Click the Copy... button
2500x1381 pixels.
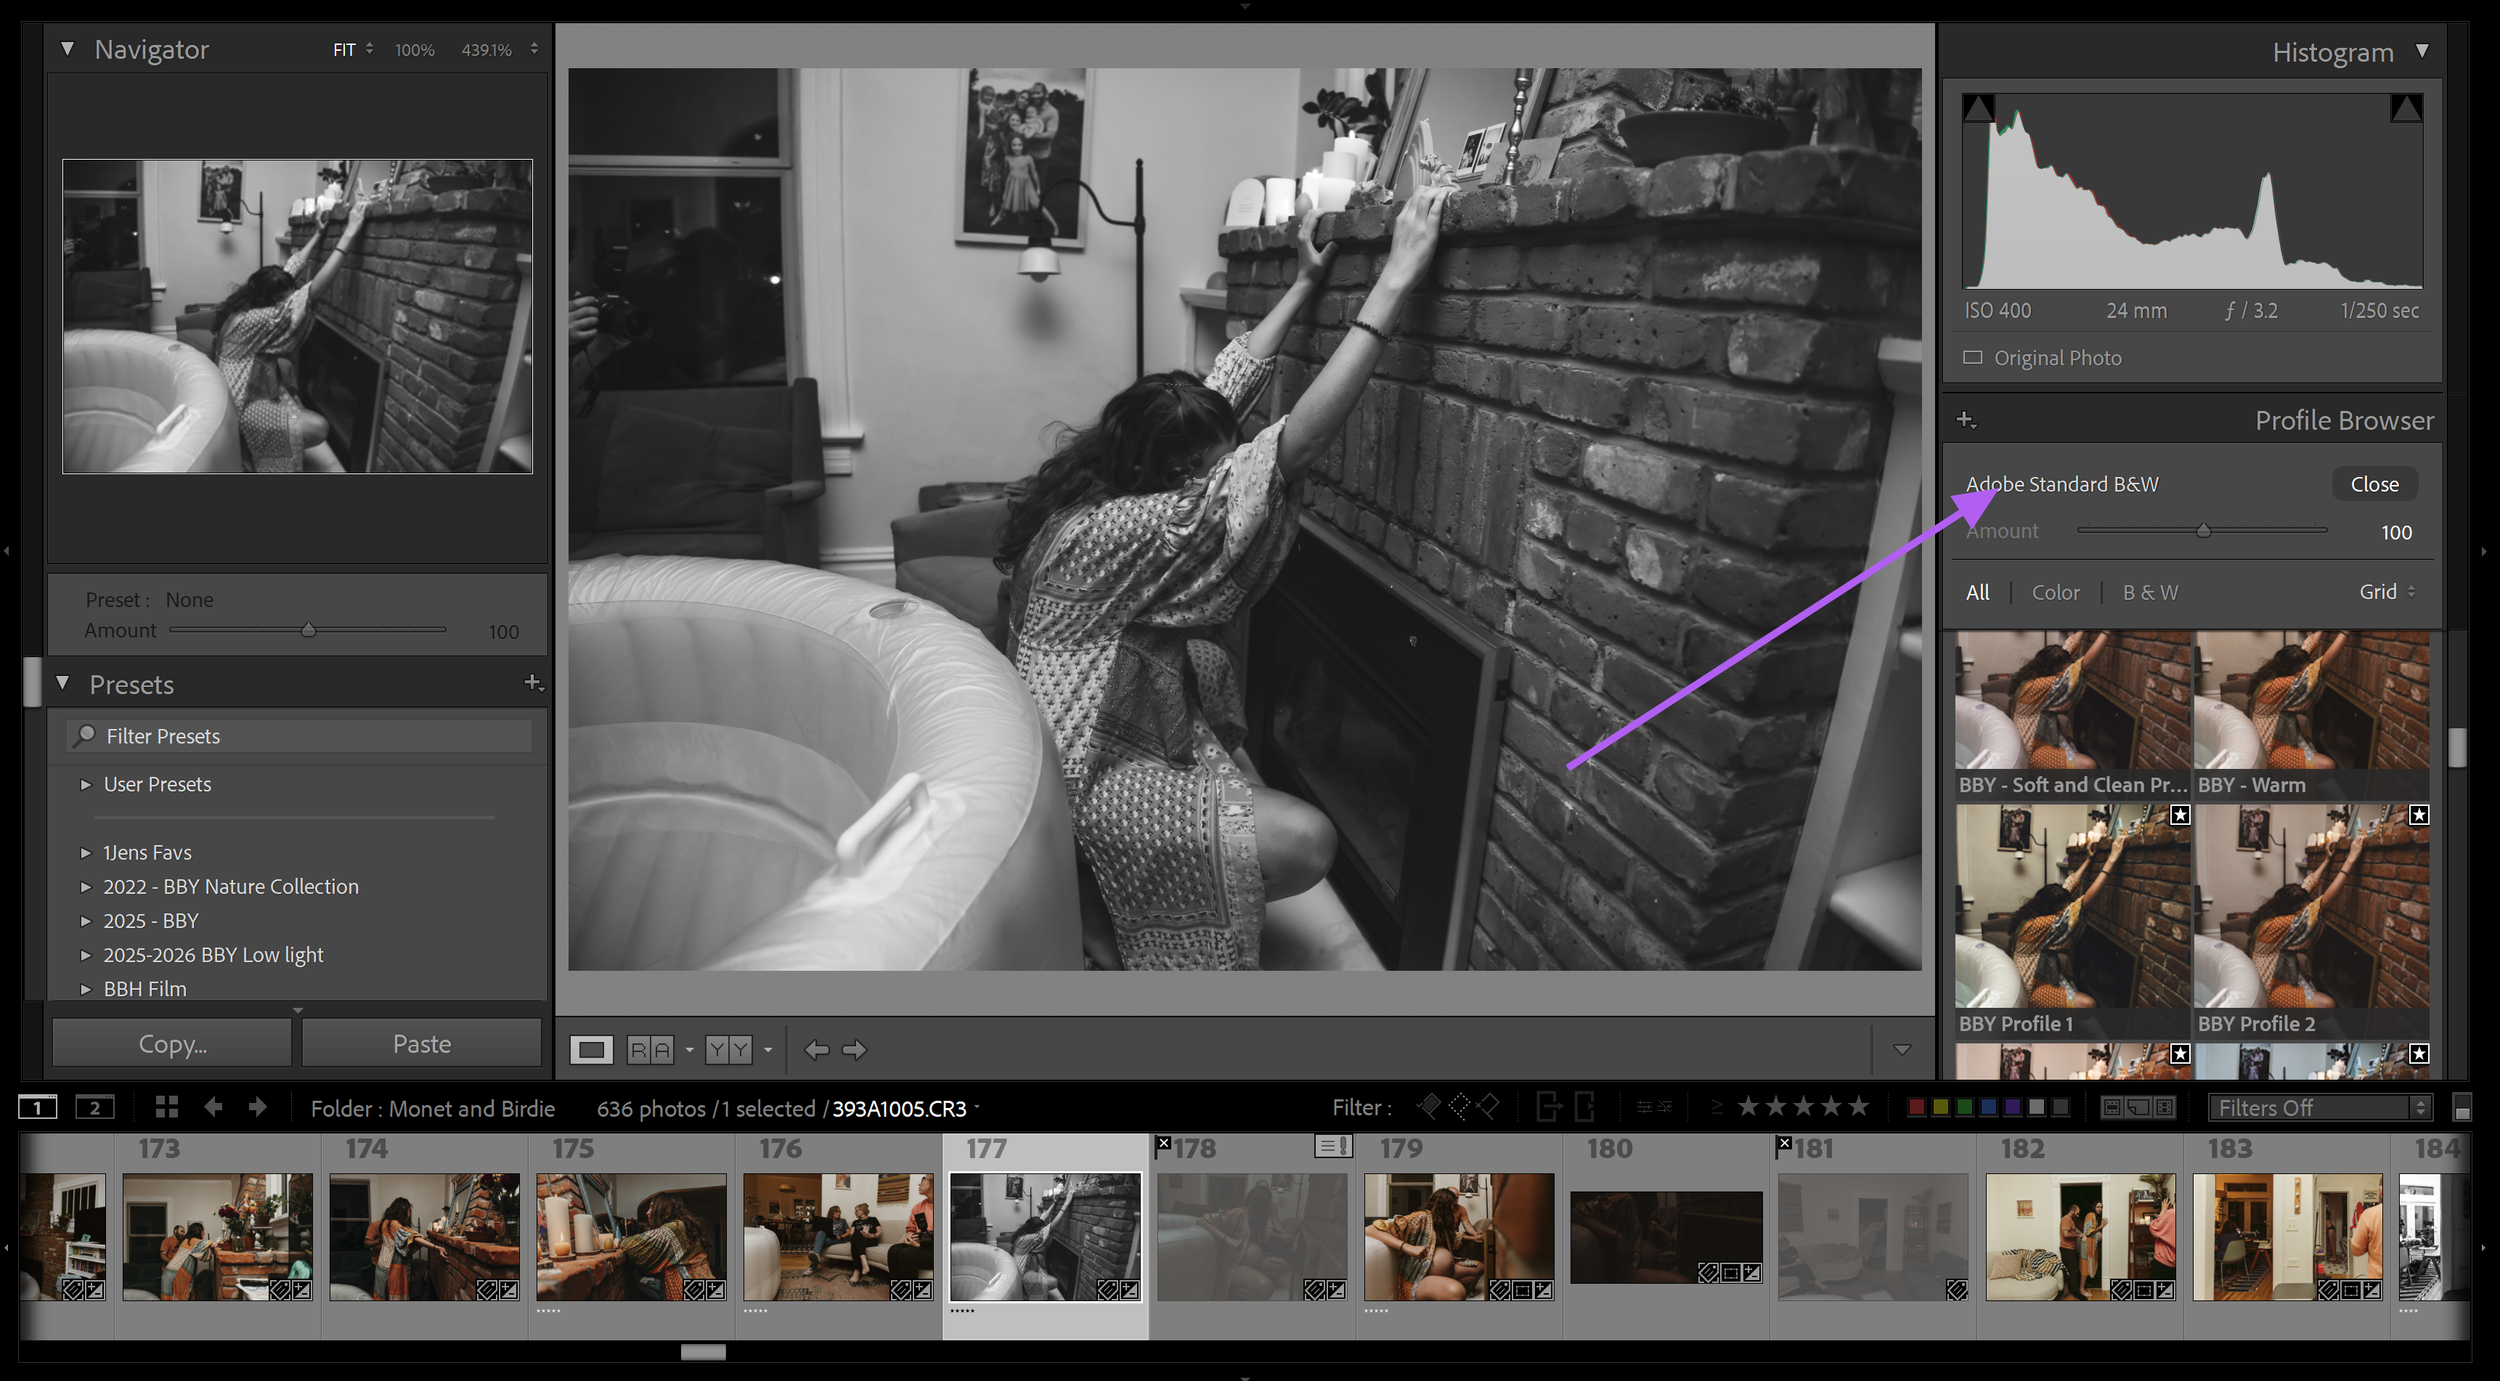point(172,1043)
